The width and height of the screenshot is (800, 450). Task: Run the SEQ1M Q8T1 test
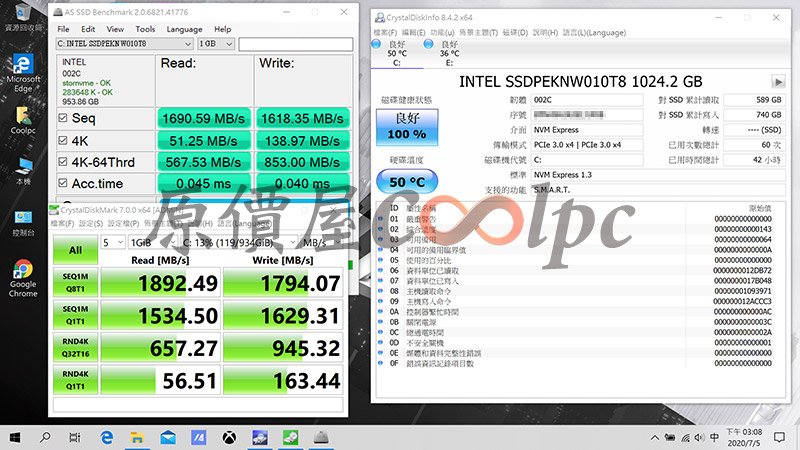coord(76,282)
